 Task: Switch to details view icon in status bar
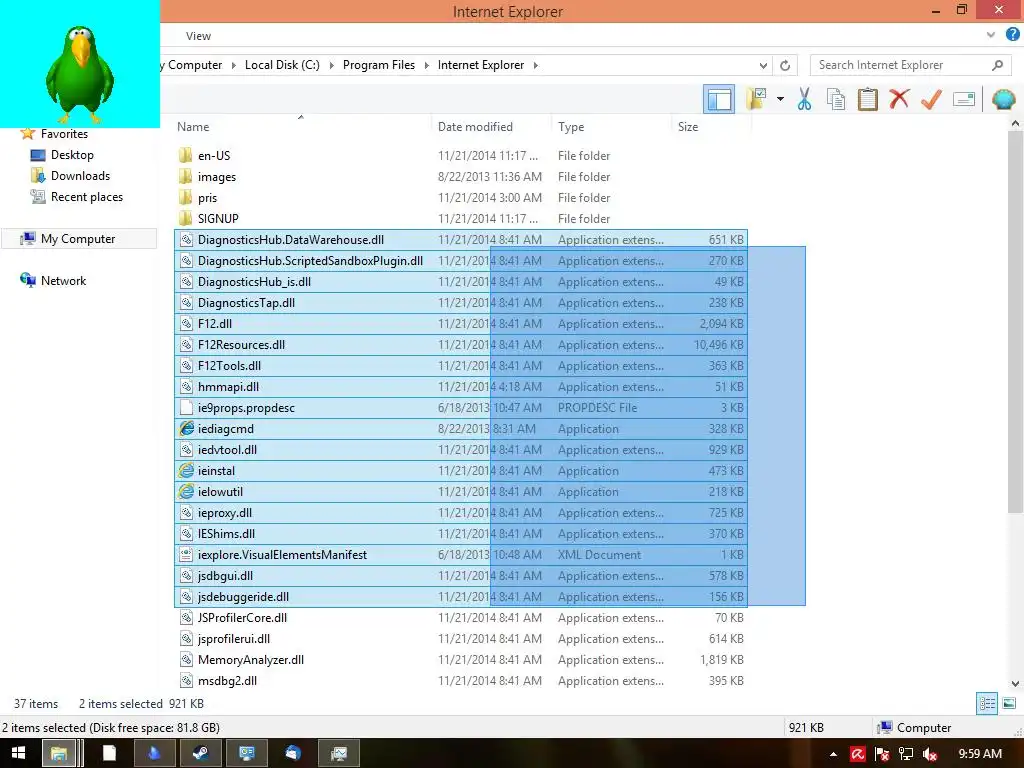click(x=987, y=703)
